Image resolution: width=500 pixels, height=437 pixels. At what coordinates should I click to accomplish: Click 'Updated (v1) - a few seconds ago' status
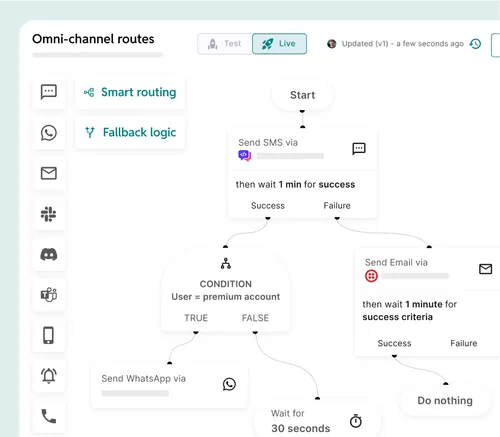[403, 44]
